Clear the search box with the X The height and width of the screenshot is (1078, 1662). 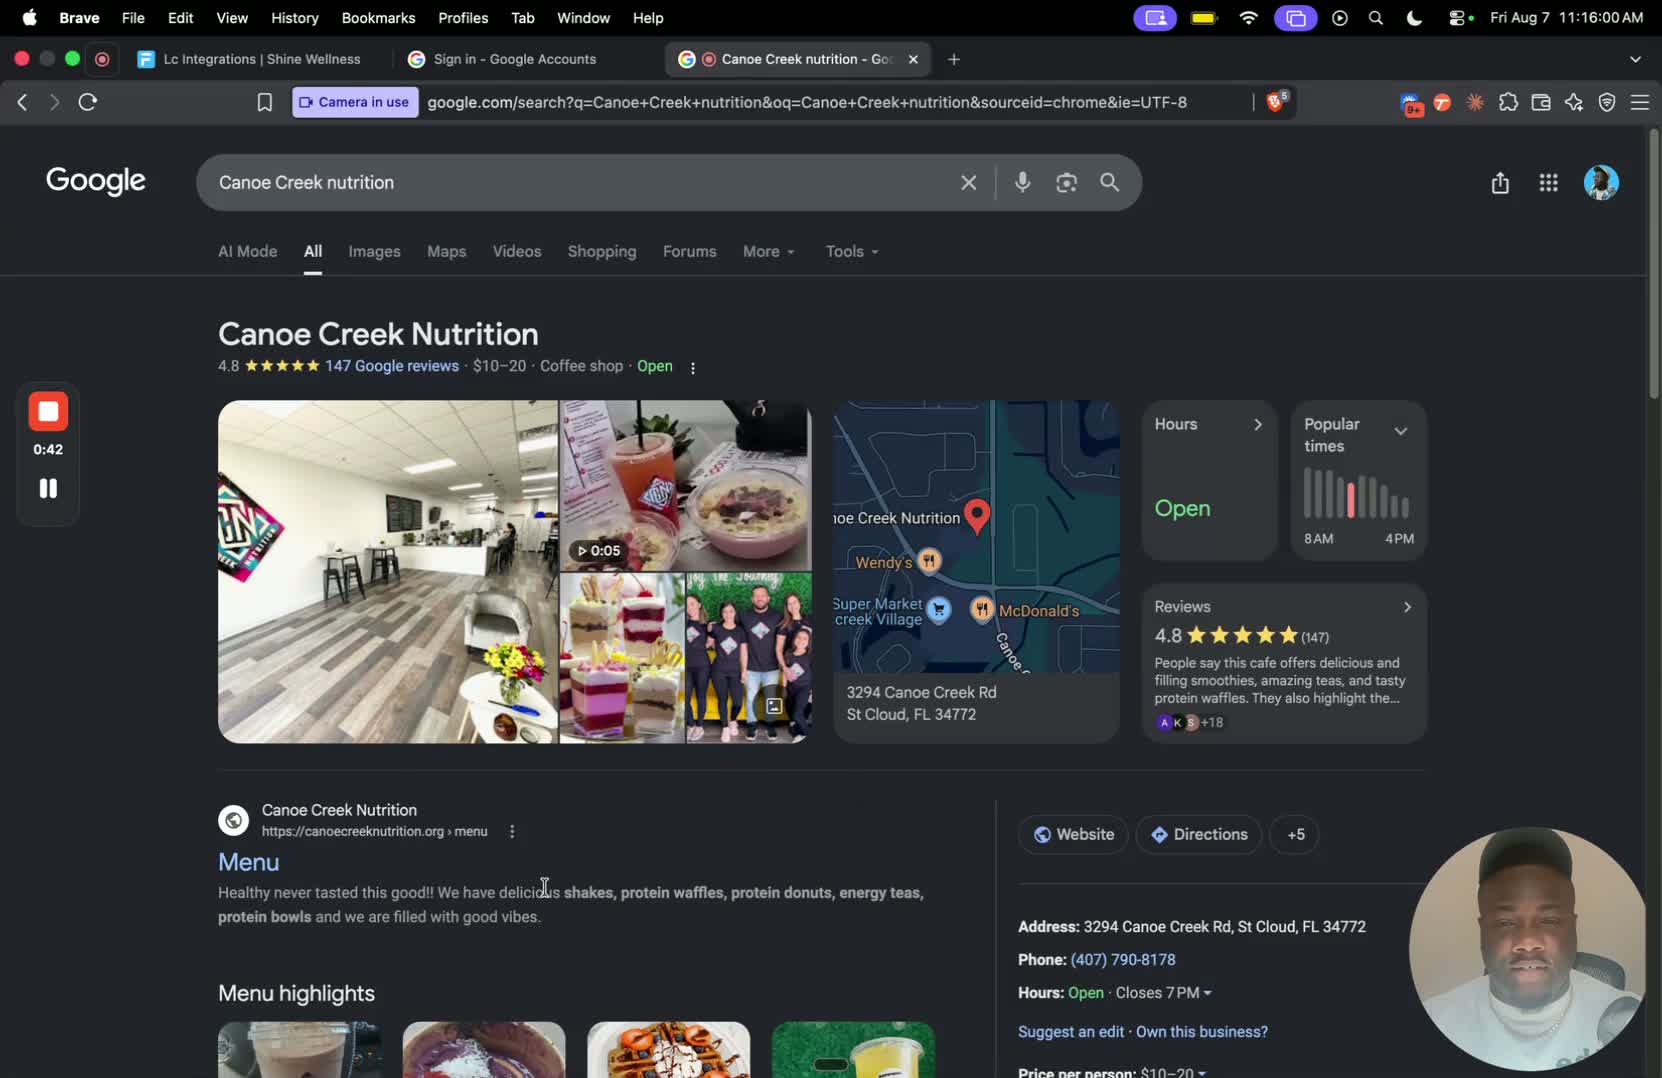[968, 182]
